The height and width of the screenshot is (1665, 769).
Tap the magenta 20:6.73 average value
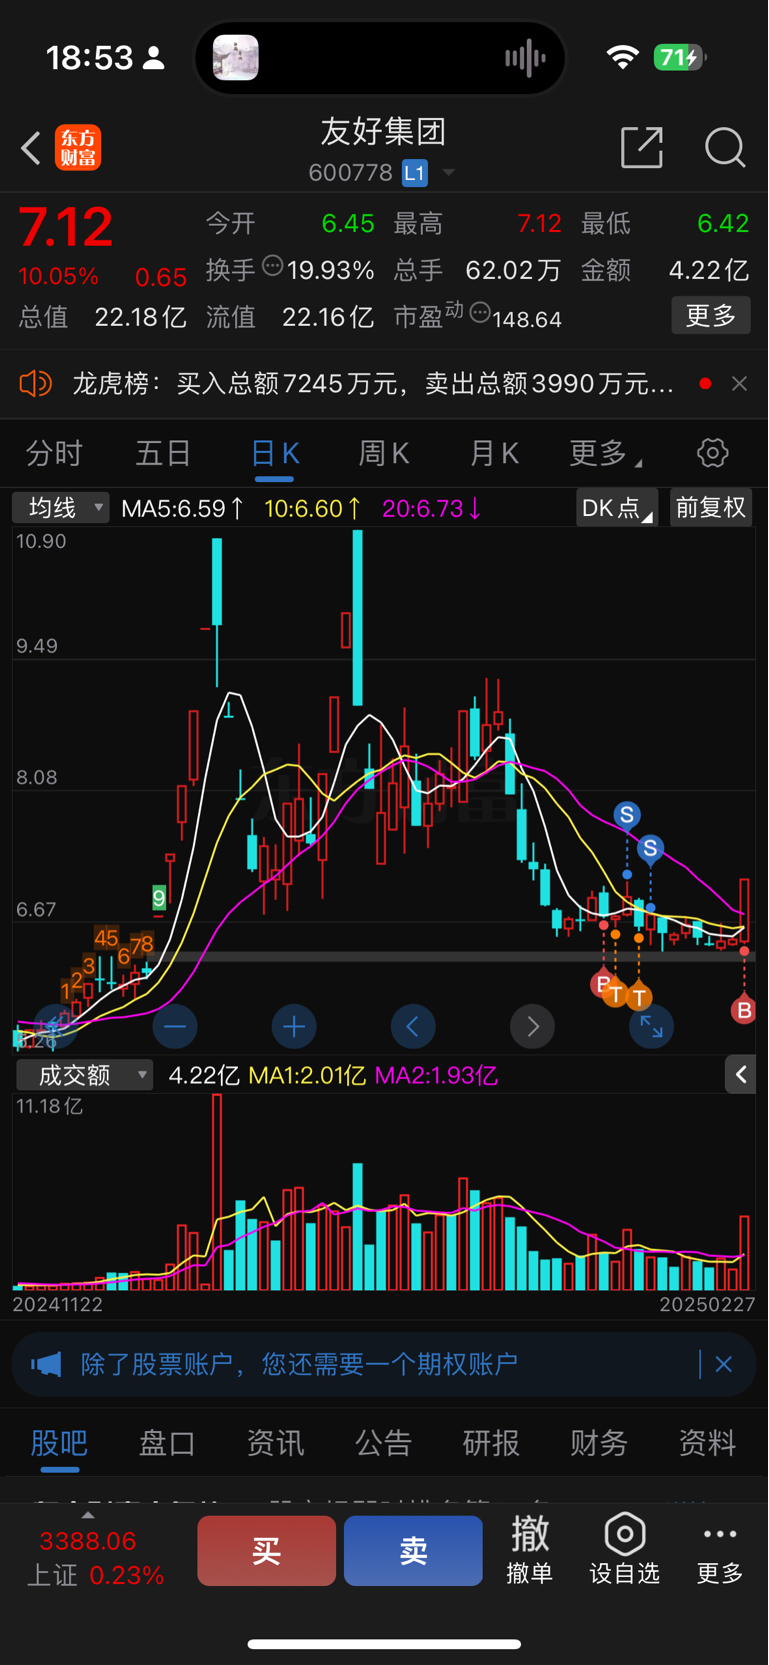click(431, 509)
